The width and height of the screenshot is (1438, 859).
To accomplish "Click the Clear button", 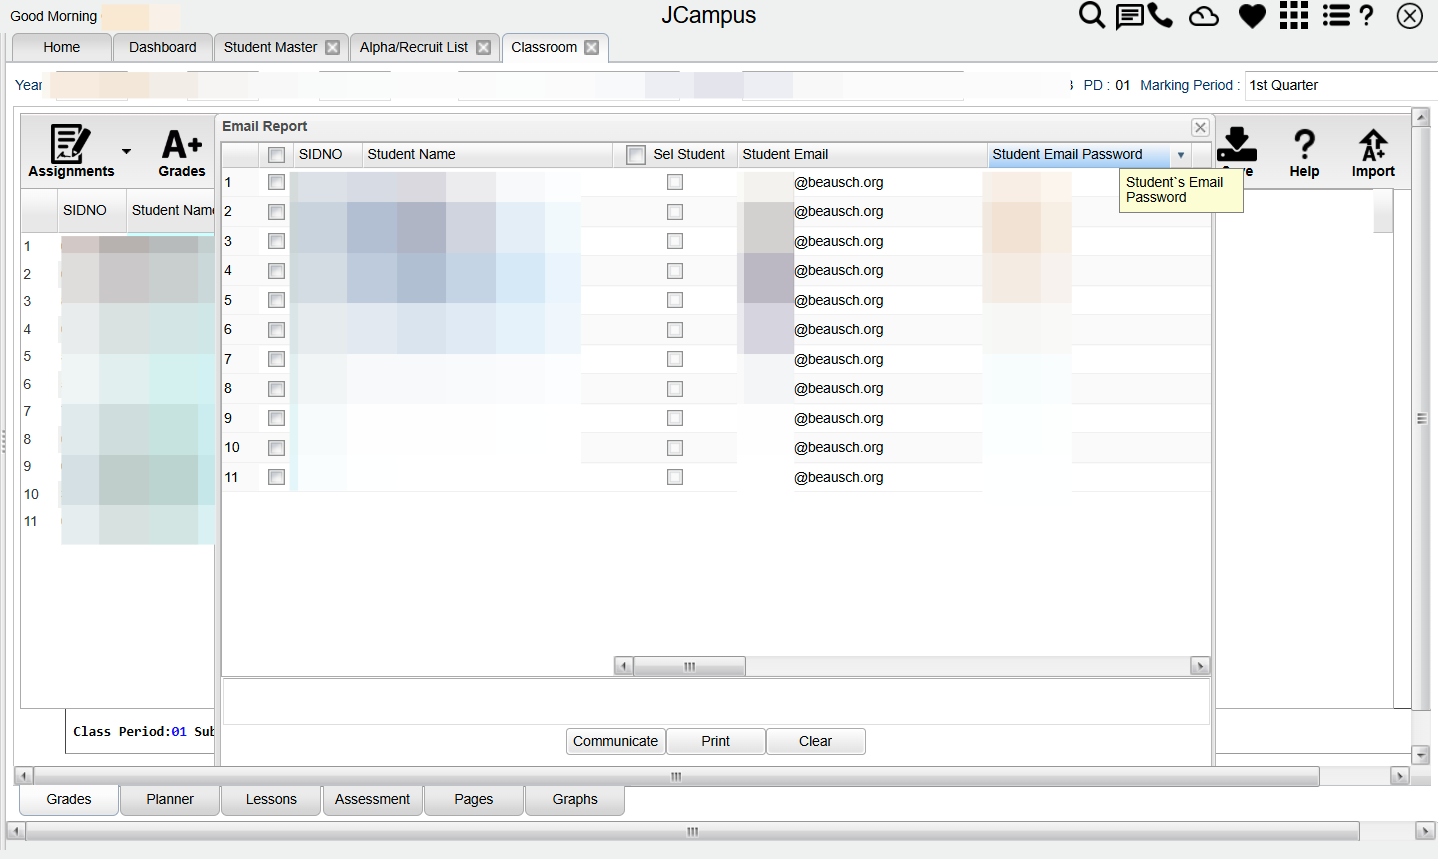I will [816, 741].
